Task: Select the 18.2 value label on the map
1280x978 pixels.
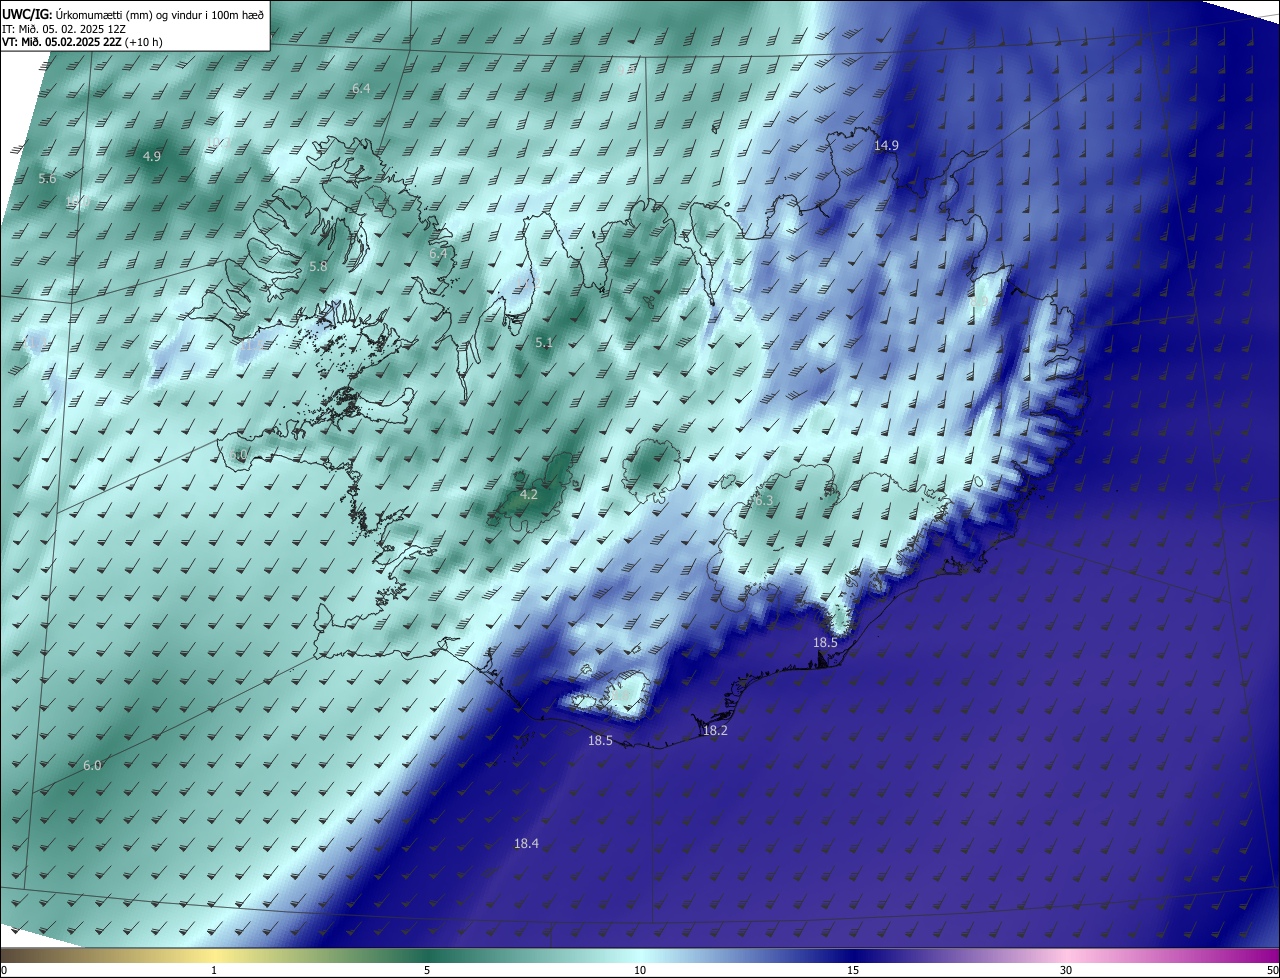Action: tap(715, 731)
